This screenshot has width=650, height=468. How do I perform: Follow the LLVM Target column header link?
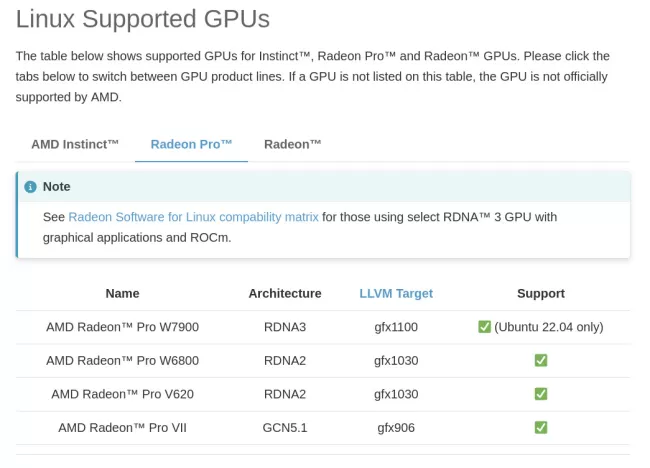point(396,293)
